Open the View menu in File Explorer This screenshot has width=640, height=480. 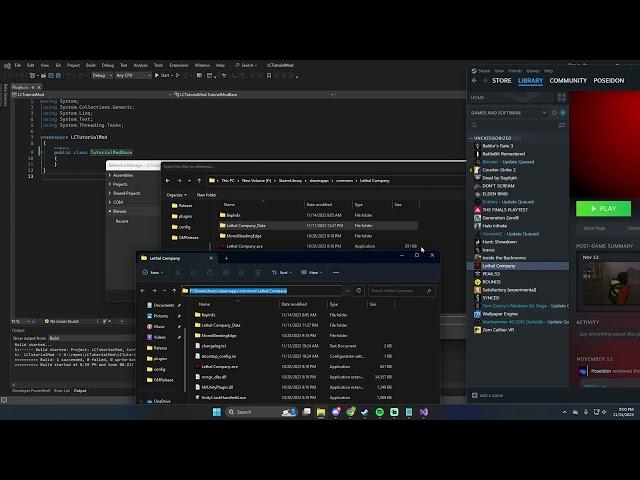click(x=312, y=272)
